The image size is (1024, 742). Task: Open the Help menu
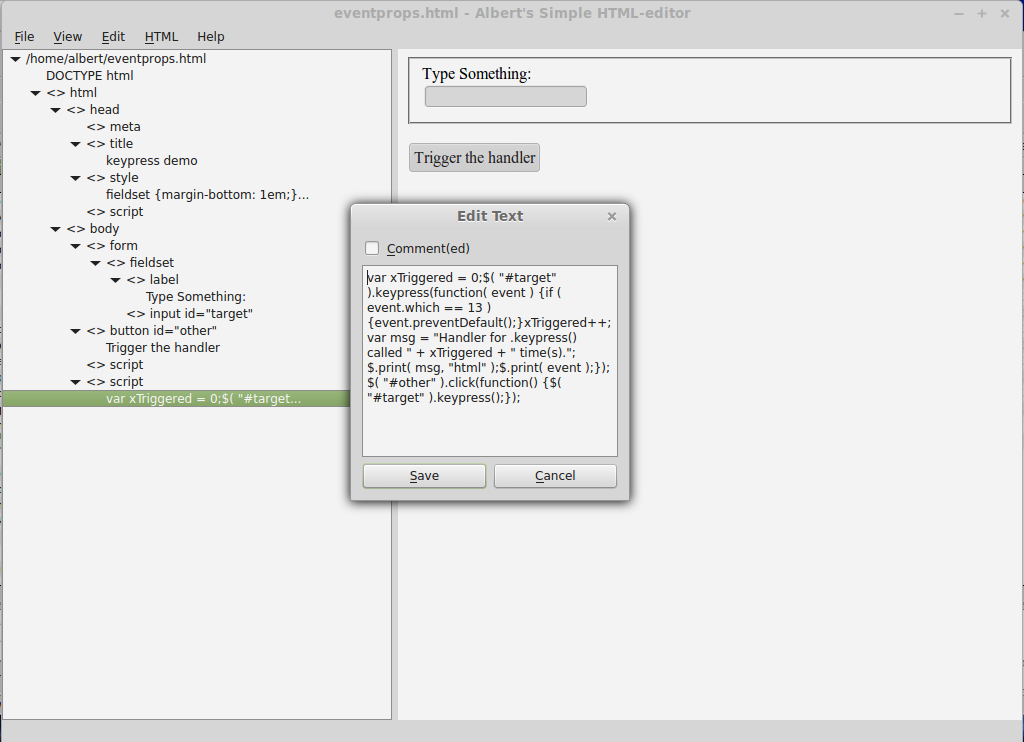point(210,37)
